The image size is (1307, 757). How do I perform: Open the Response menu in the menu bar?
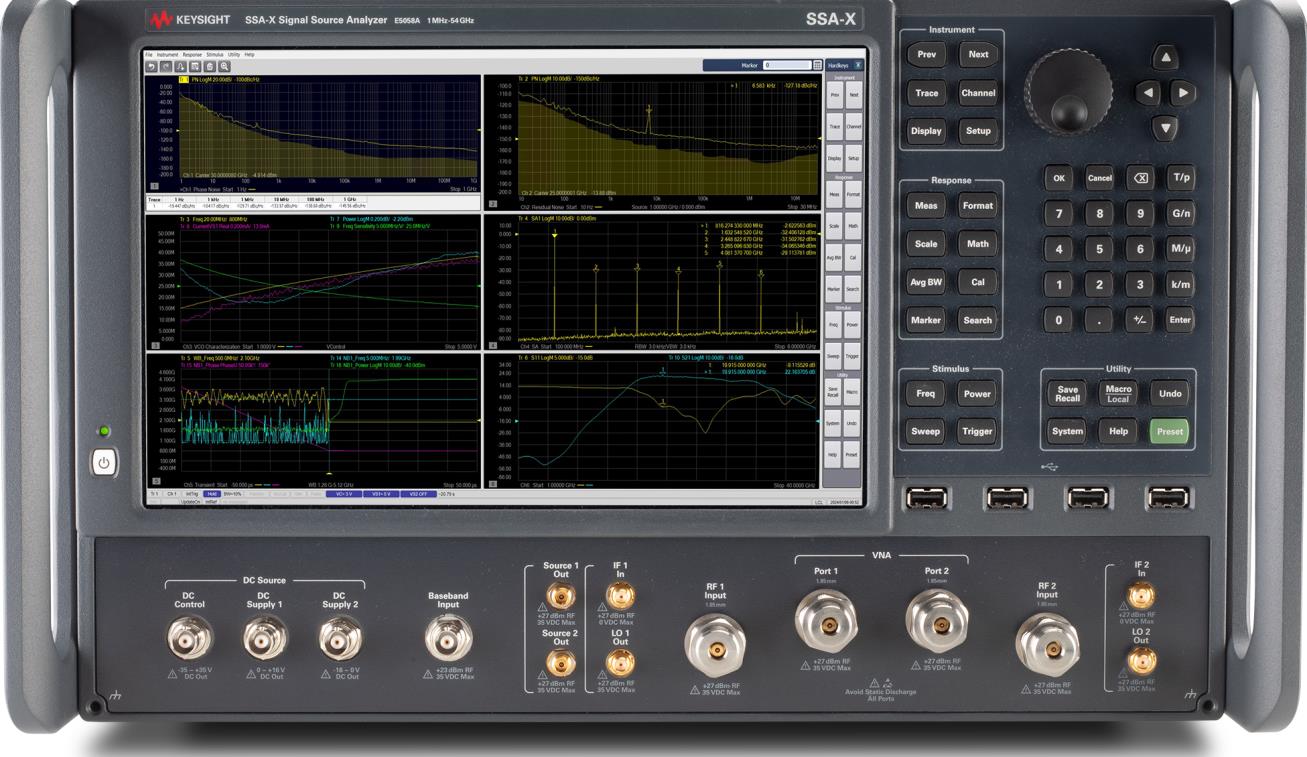pyautogui.click(x=191, y=54)
